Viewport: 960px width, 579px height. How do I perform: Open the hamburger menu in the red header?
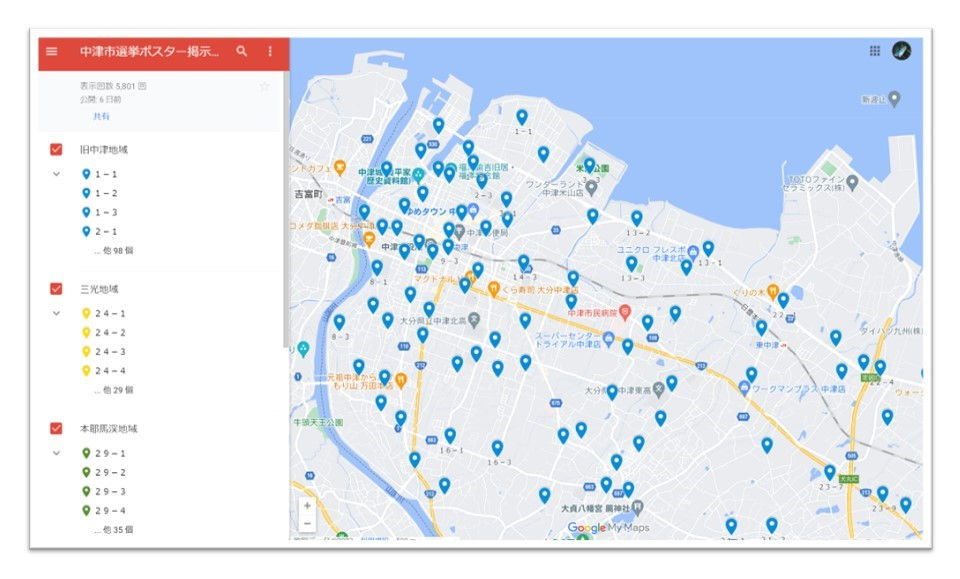click(x=52, y=51)
